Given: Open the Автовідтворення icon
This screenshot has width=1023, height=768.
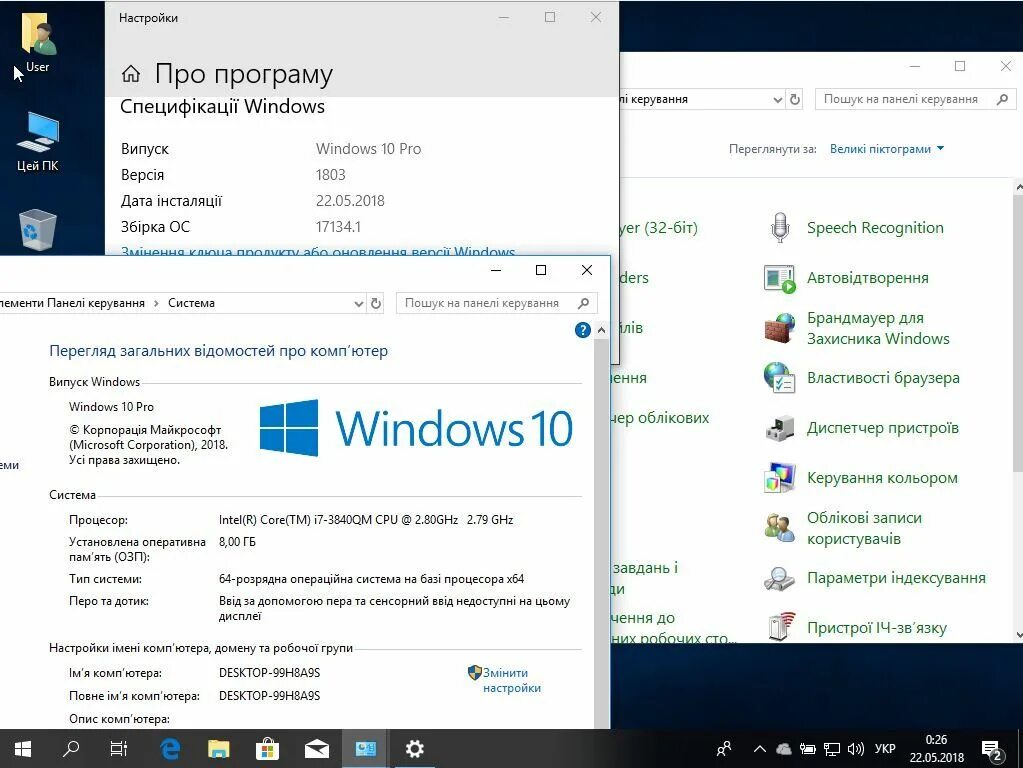Looking at the screenshot, I should point(780,278).
